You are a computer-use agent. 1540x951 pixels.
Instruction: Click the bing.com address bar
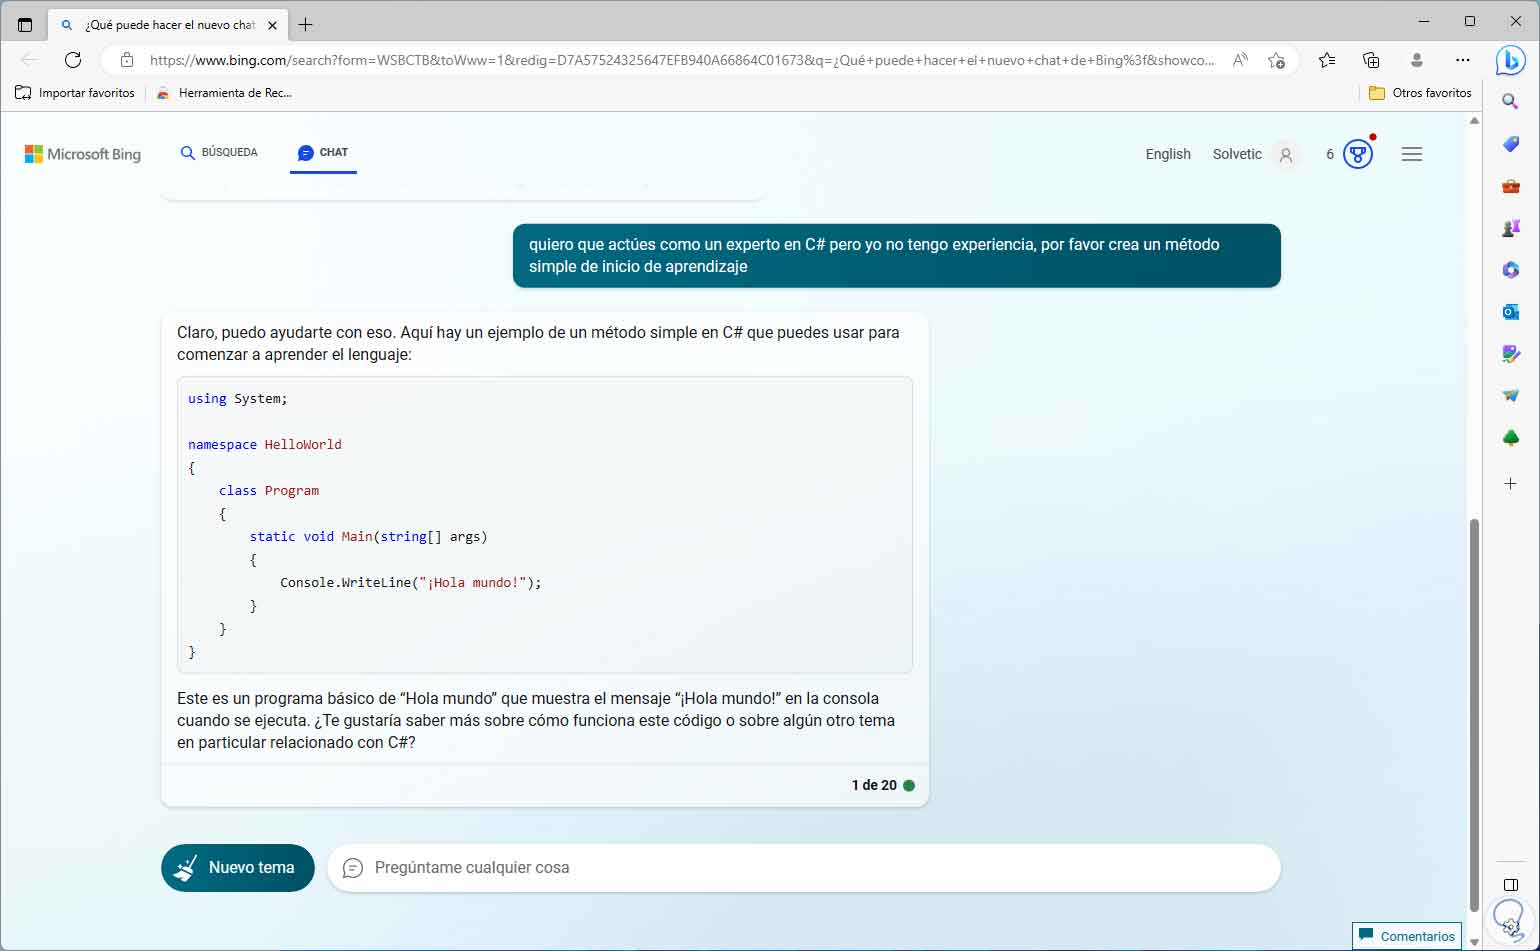tap(682, 60)
